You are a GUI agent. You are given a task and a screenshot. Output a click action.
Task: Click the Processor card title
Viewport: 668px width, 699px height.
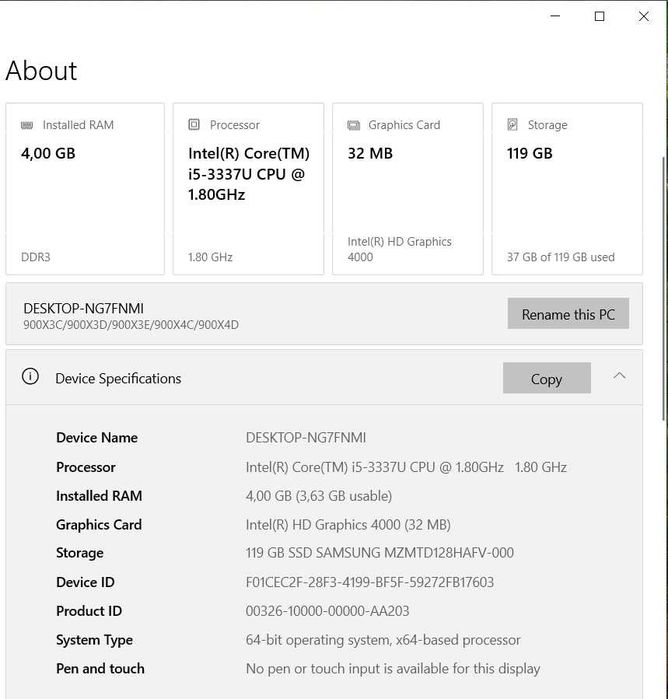[235, 125]
